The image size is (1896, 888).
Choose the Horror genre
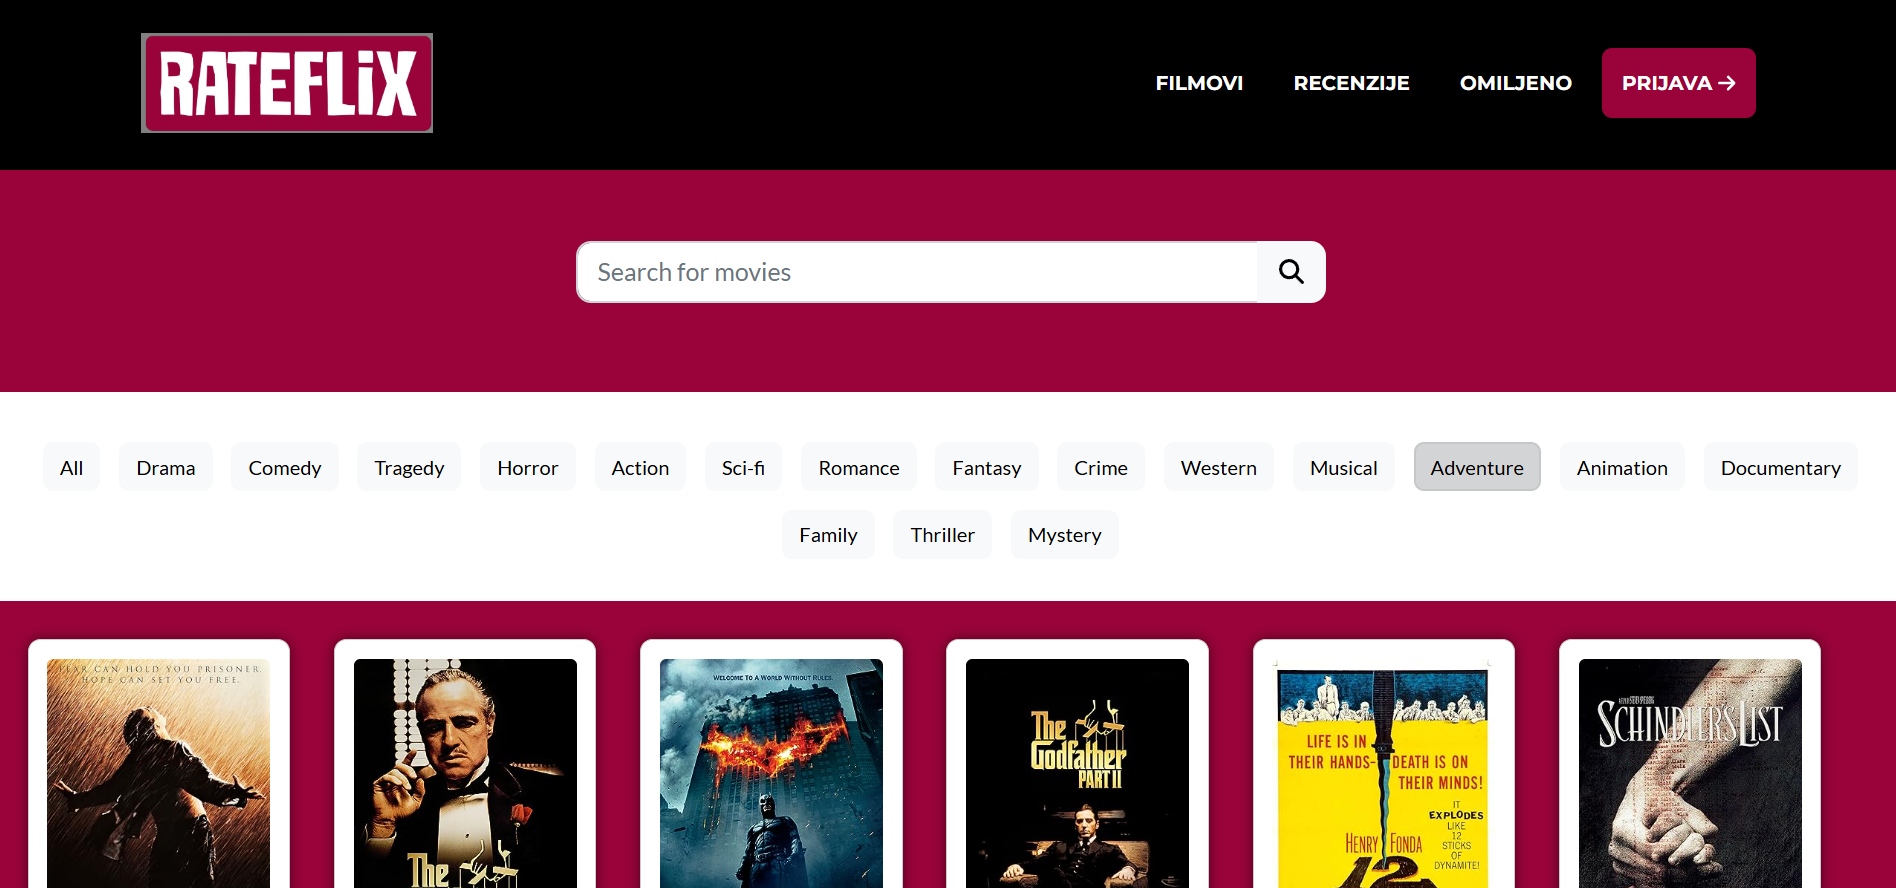pyautogui.click(x=528, y=467)
